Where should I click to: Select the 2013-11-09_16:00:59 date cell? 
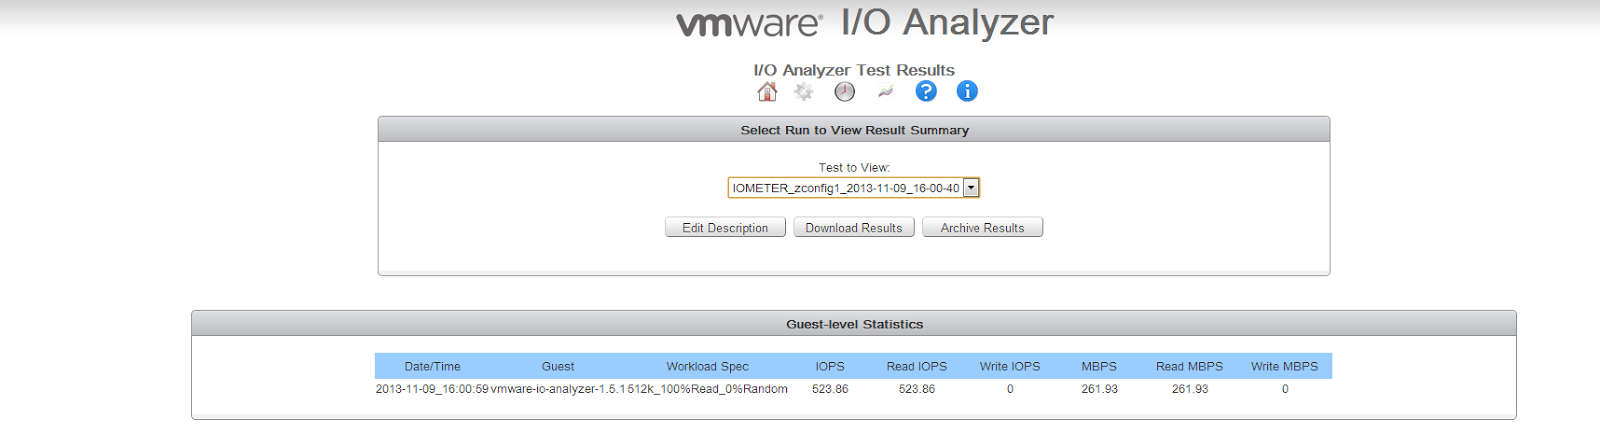[x=432, y=389]
